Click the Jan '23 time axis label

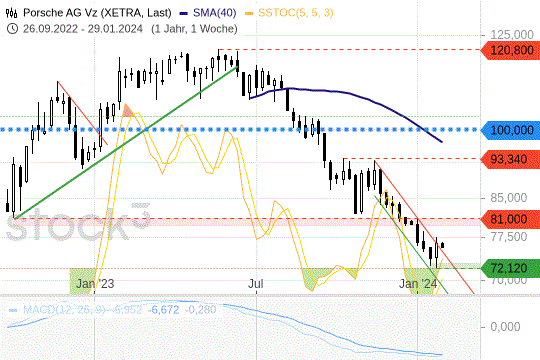(95, 284)
